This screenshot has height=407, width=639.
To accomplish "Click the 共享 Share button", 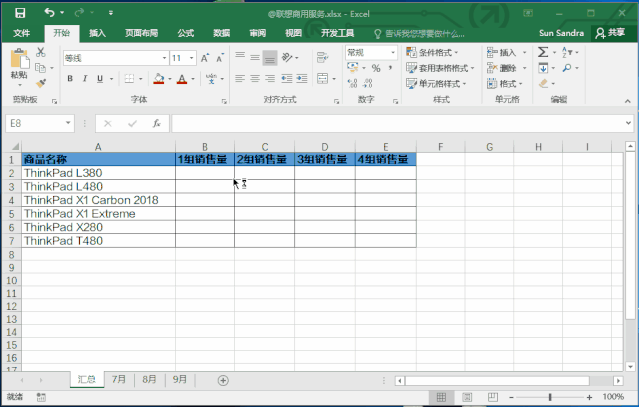I will click(x=610, y=33).
